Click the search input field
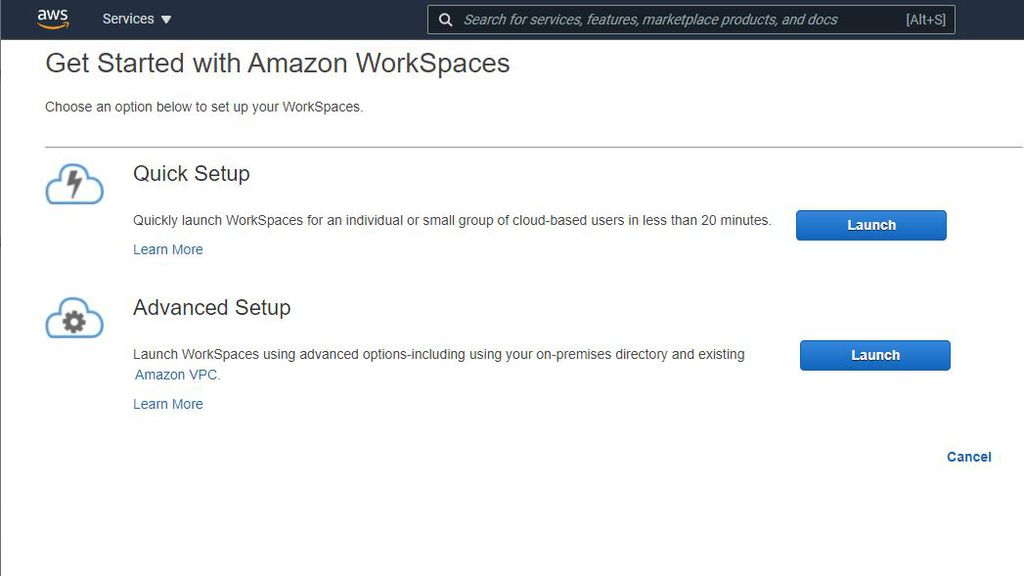This screenshot has width=1024, height=576. coord(690,19)
